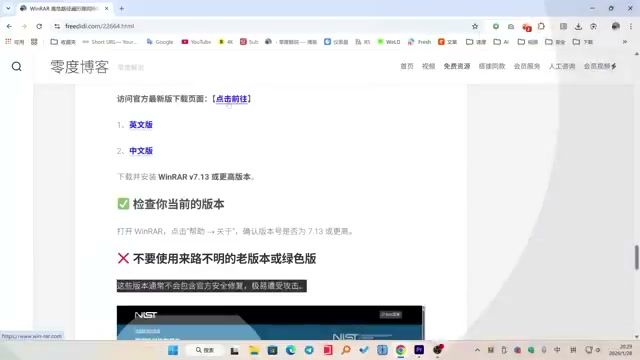The height and width of the screenshot is (360, 640).
Task: Open the 人工咨询 navigation item
Action: 562,66
